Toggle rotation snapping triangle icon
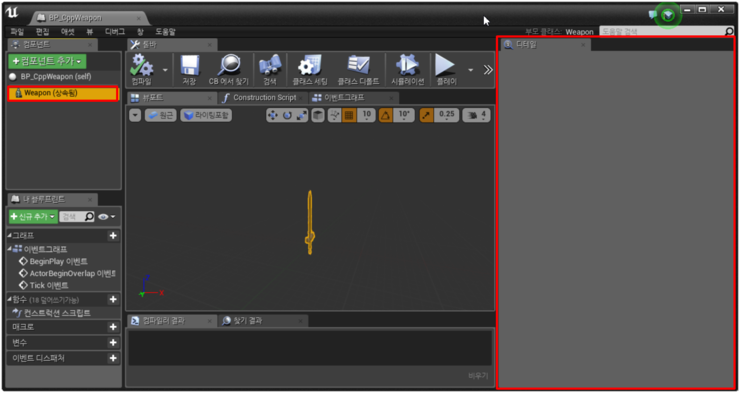The width and height of the screenshot is (740, 393). pyautogui.click(x=386, y=115)
